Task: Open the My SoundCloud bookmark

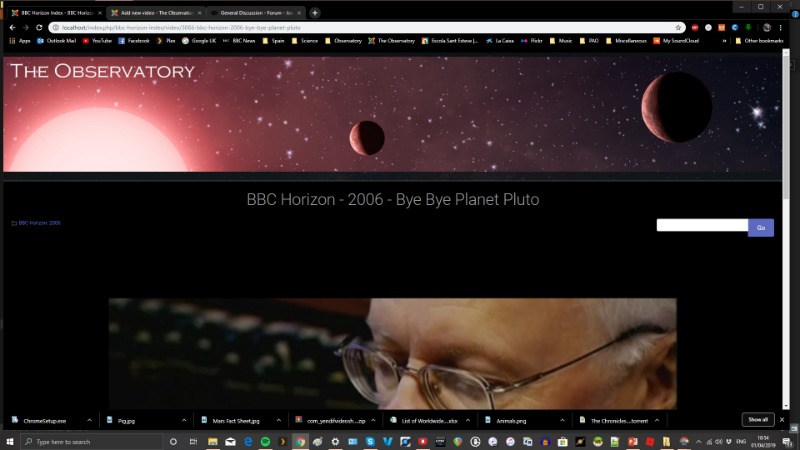Action: click(676, 41)
